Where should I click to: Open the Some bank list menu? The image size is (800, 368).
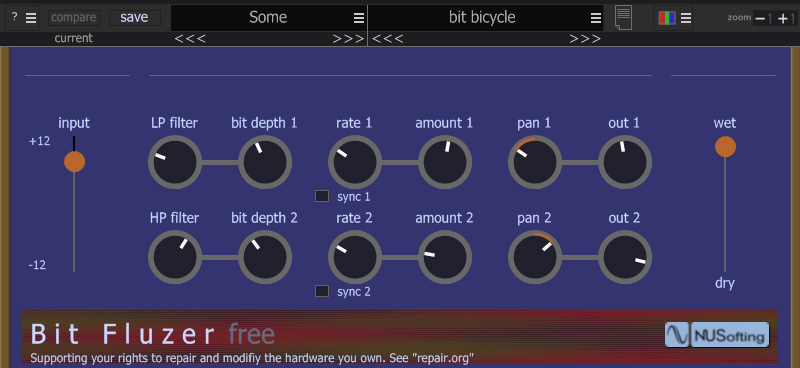[x=359, y=18]
